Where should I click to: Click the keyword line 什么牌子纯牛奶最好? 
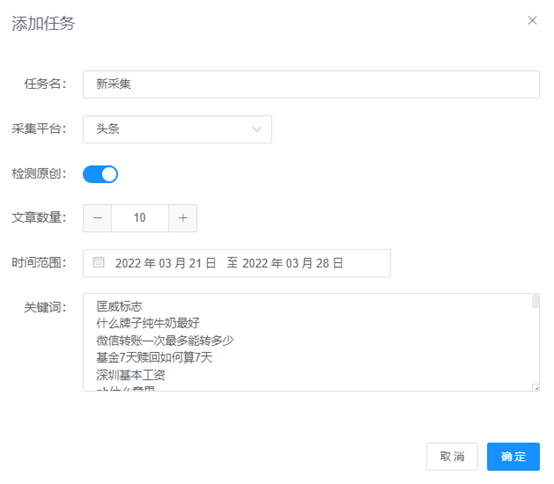148,323
